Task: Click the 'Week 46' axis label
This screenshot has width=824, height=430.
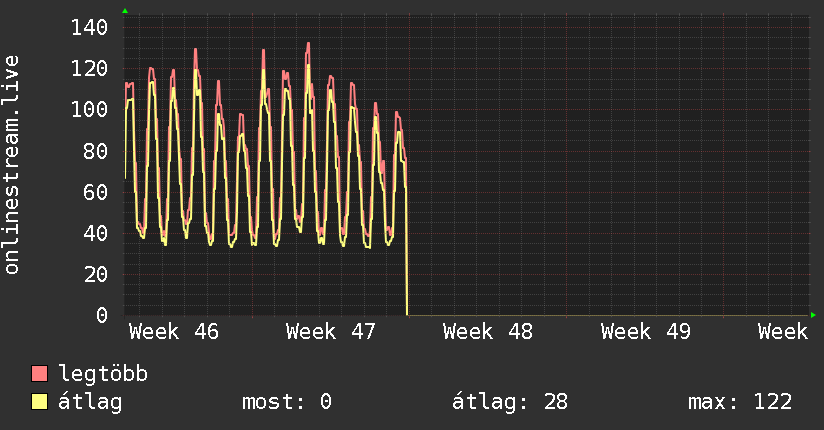Action: click(174, 332)
